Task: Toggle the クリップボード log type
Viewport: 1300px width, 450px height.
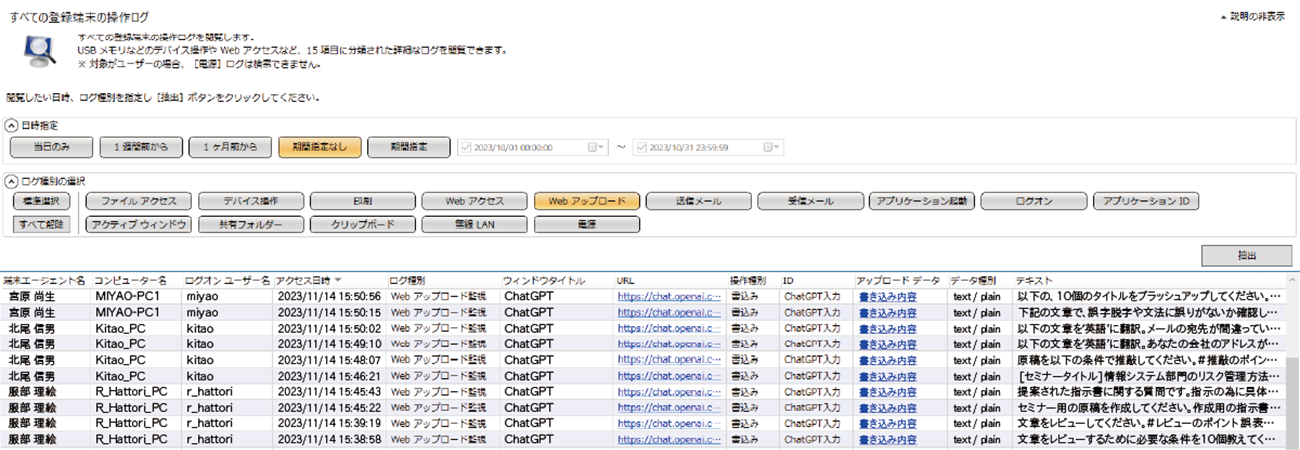Action: click(363, 224)
